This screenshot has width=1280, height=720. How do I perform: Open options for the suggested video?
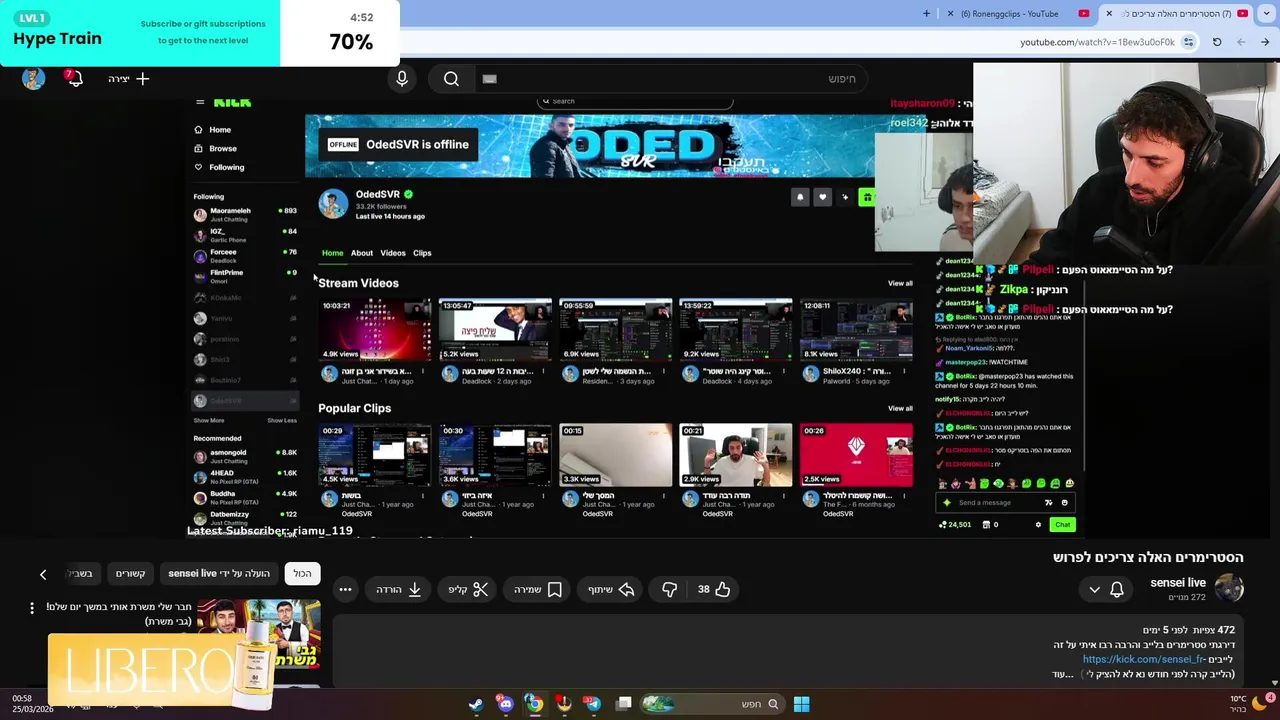click(32, 607)
